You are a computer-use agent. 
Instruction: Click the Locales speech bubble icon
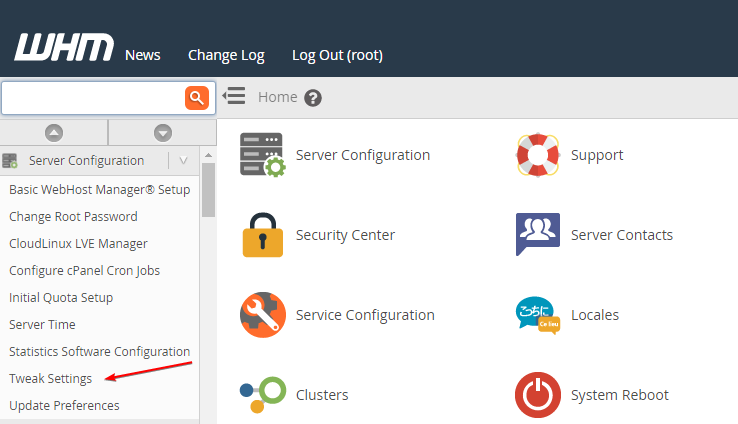[537, 315]
